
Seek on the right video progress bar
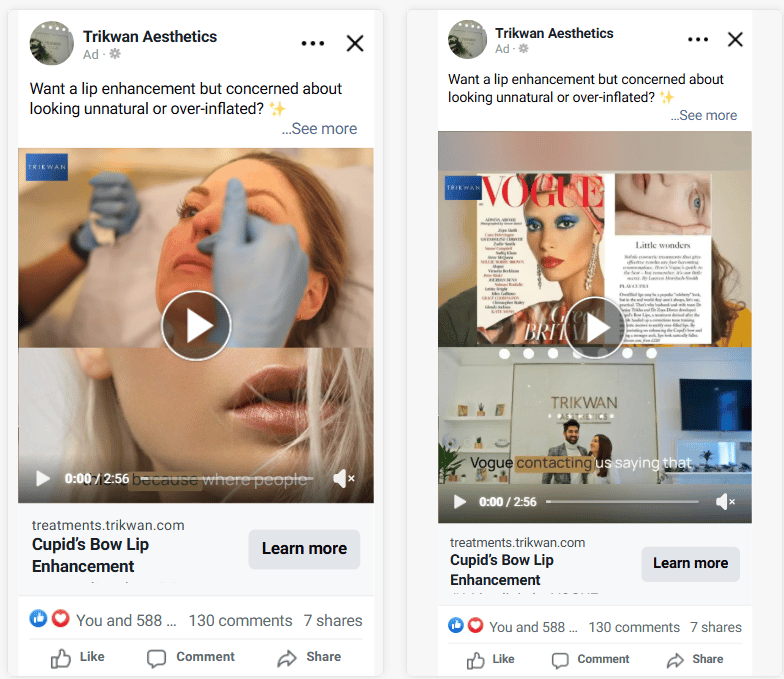tap(622, 502)
